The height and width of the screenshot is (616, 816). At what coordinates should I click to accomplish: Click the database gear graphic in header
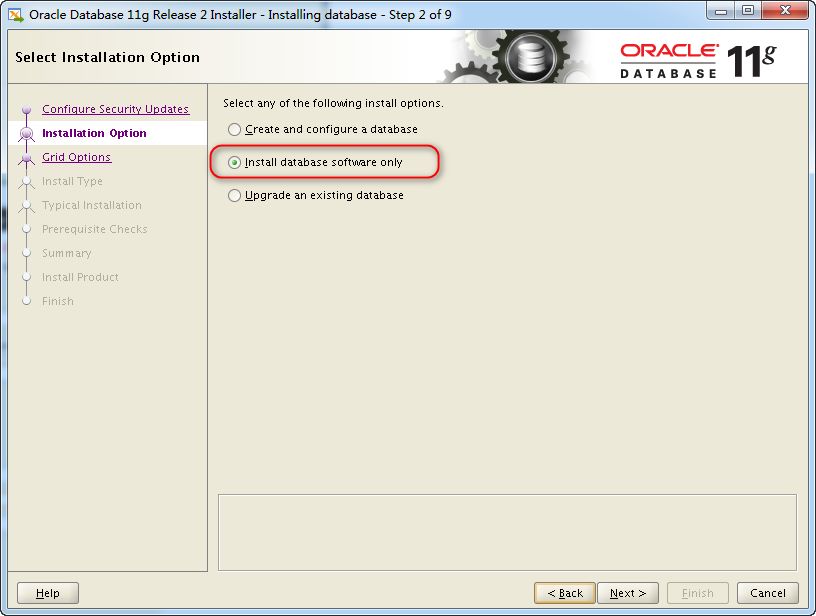(530, 56)
